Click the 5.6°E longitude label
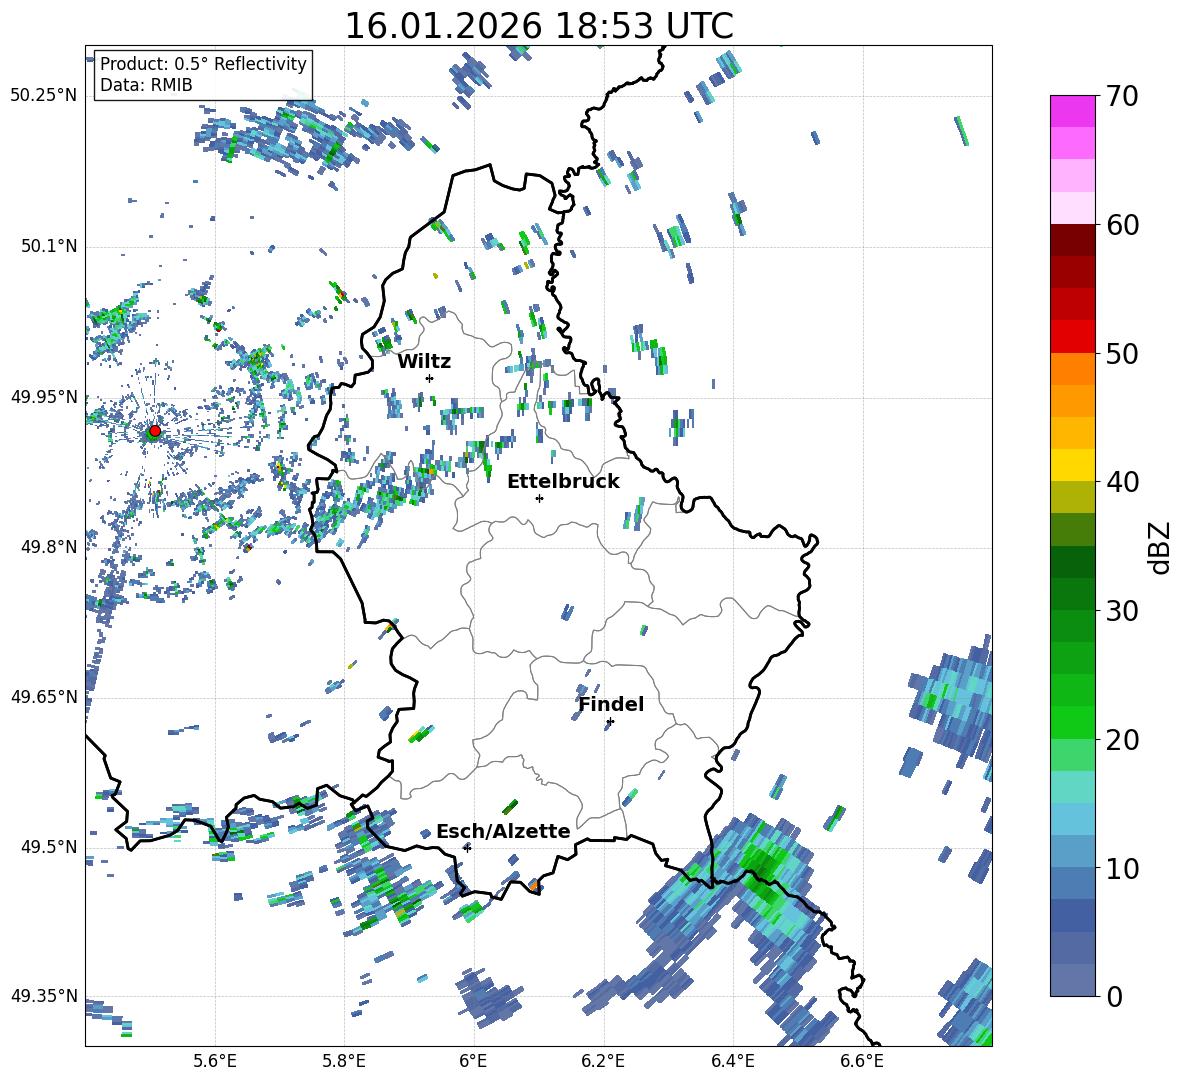Image resolution: width=1184 pixels, height=1081 pixels. (214, 1061)
